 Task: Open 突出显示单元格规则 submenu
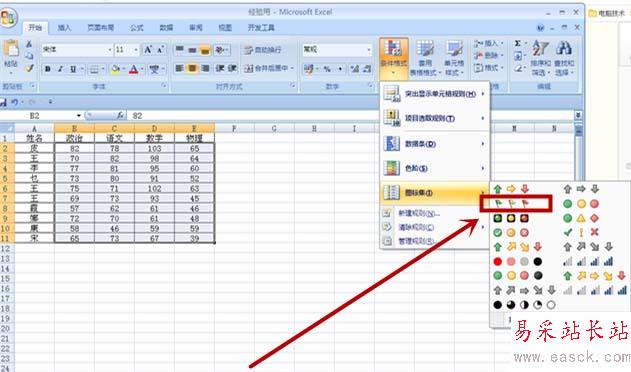[x=435, y=94]
